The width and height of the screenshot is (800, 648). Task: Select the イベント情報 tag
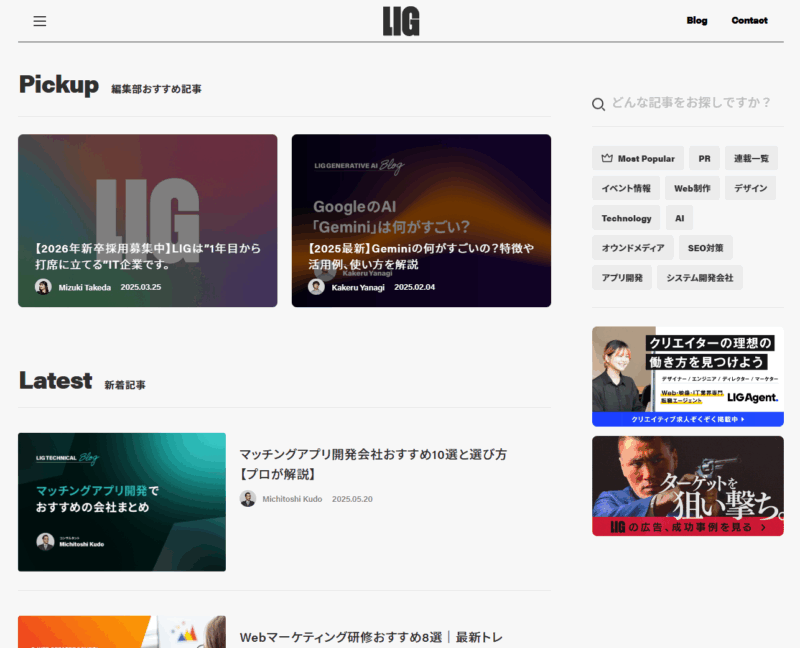[626, 188]
